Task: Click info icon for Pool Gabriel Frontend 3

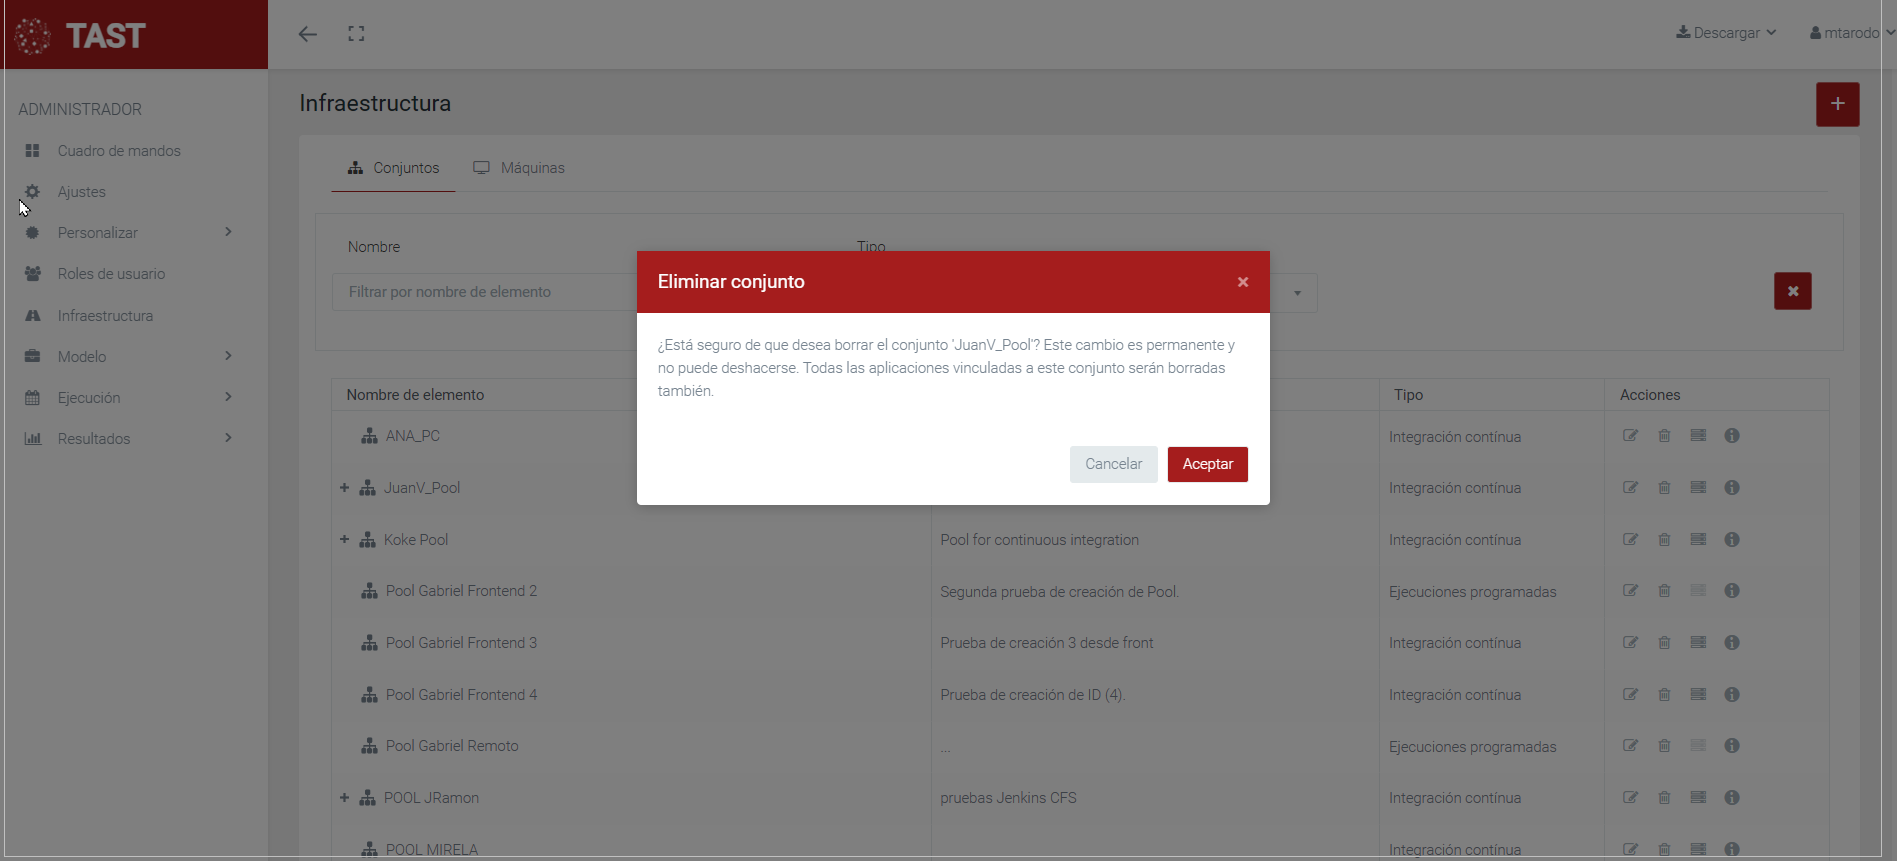Action: point(1732,643)
